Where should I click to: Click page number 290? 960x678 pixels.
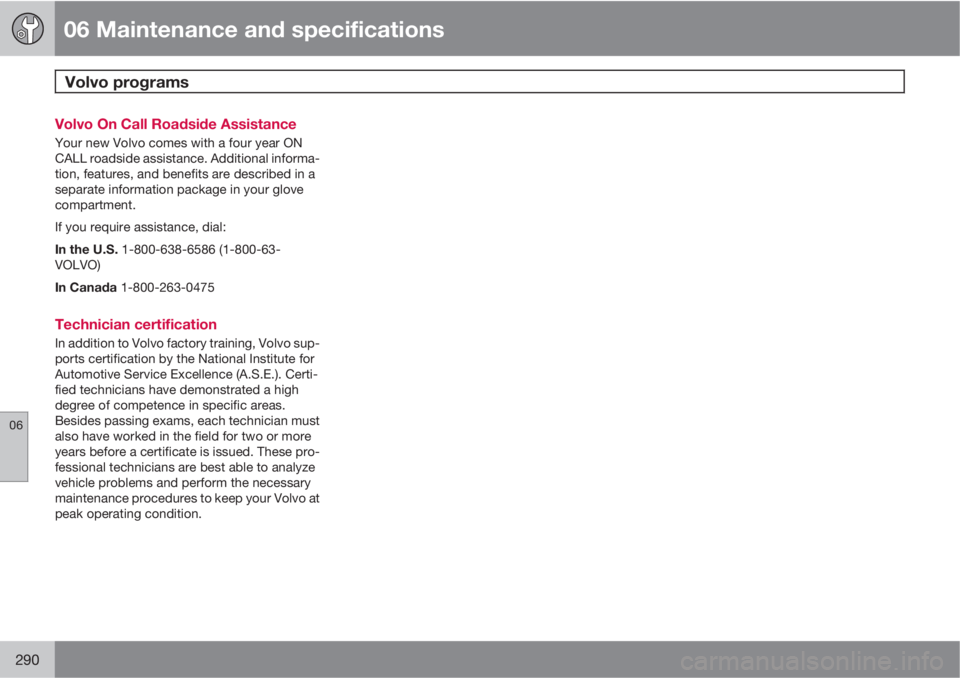27,660
